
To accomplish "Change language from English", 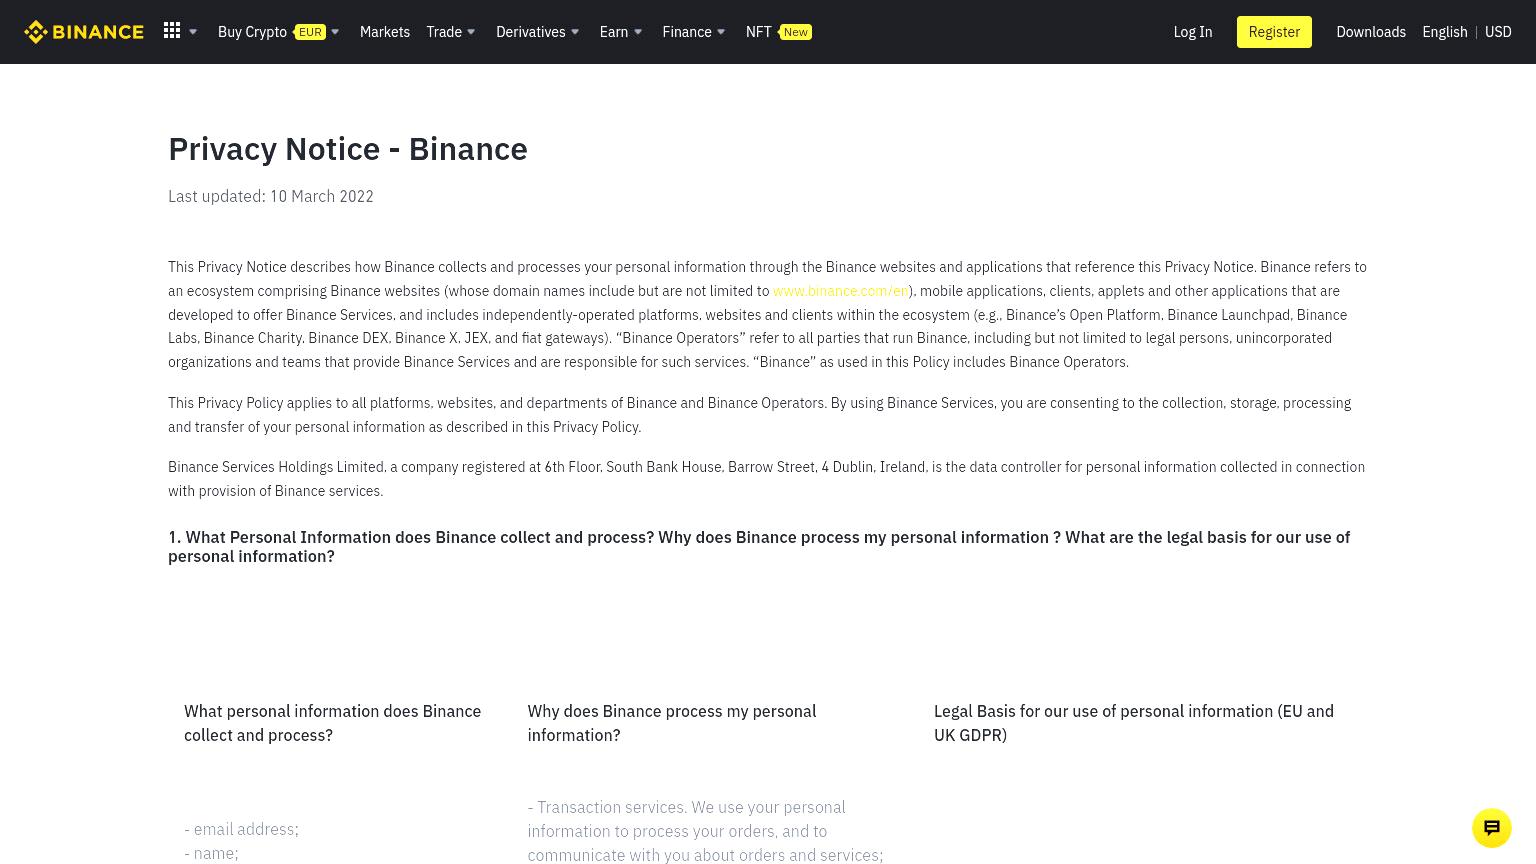I will click(1445, 32).
